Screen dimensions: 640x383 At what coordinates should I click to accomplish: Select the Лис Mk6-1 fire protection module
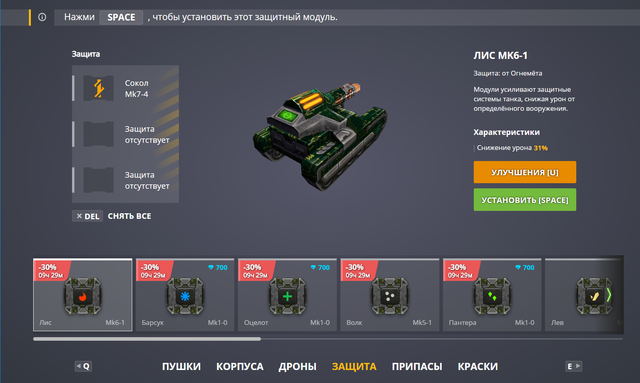82,294
